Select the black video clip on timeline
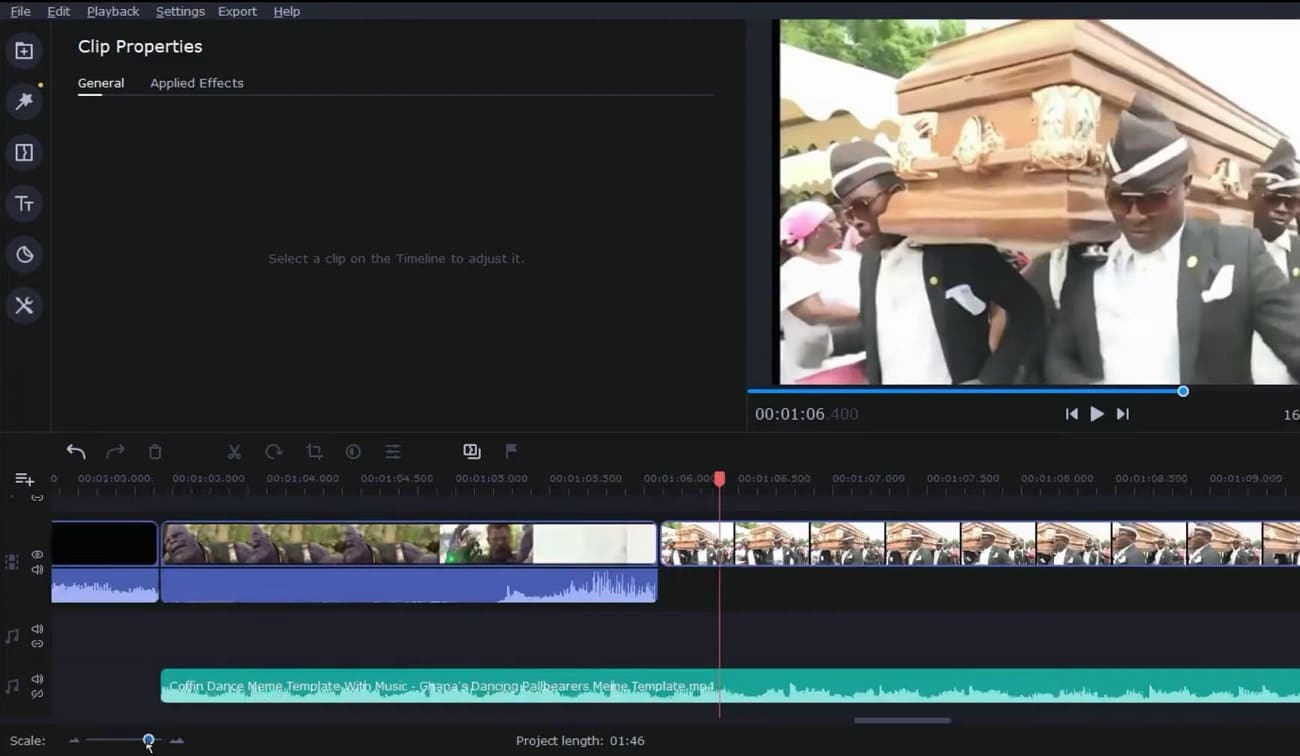1300x756 pixels. pos(105,544)
